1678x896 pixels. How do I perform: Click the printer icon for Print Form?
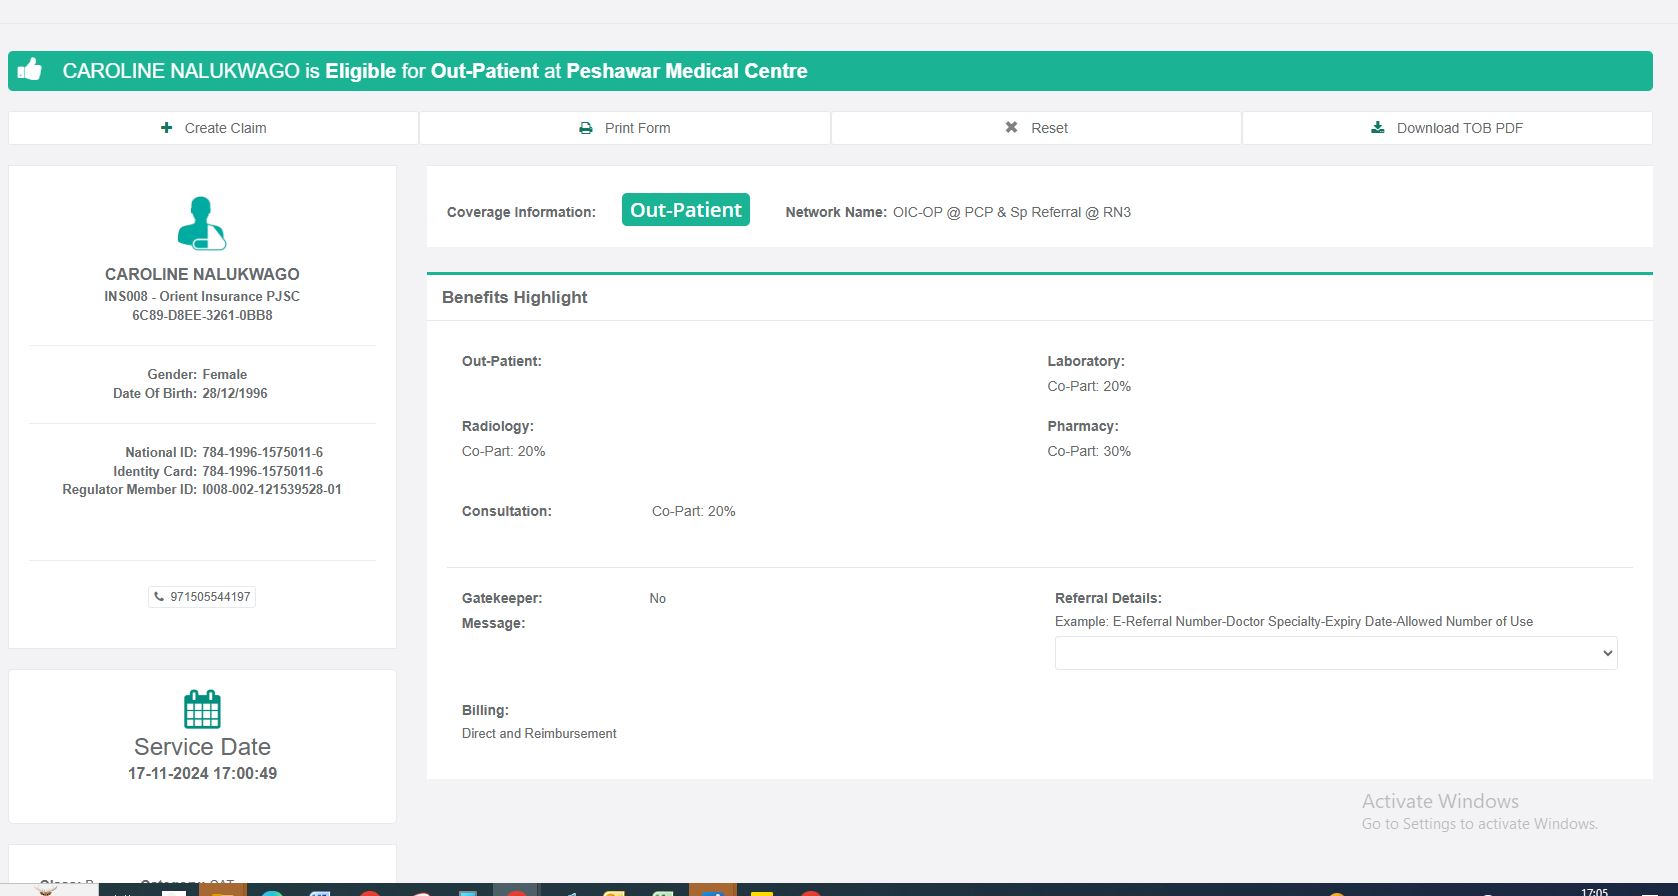[x=586, y=128]
